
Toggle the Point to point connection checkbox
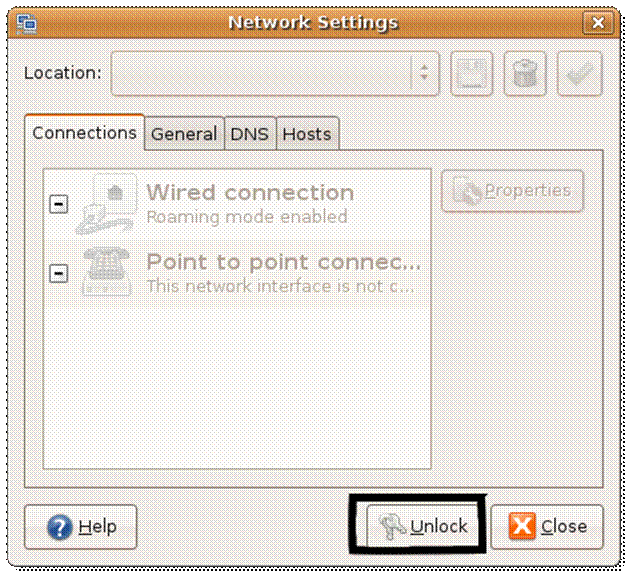[59, 272]
